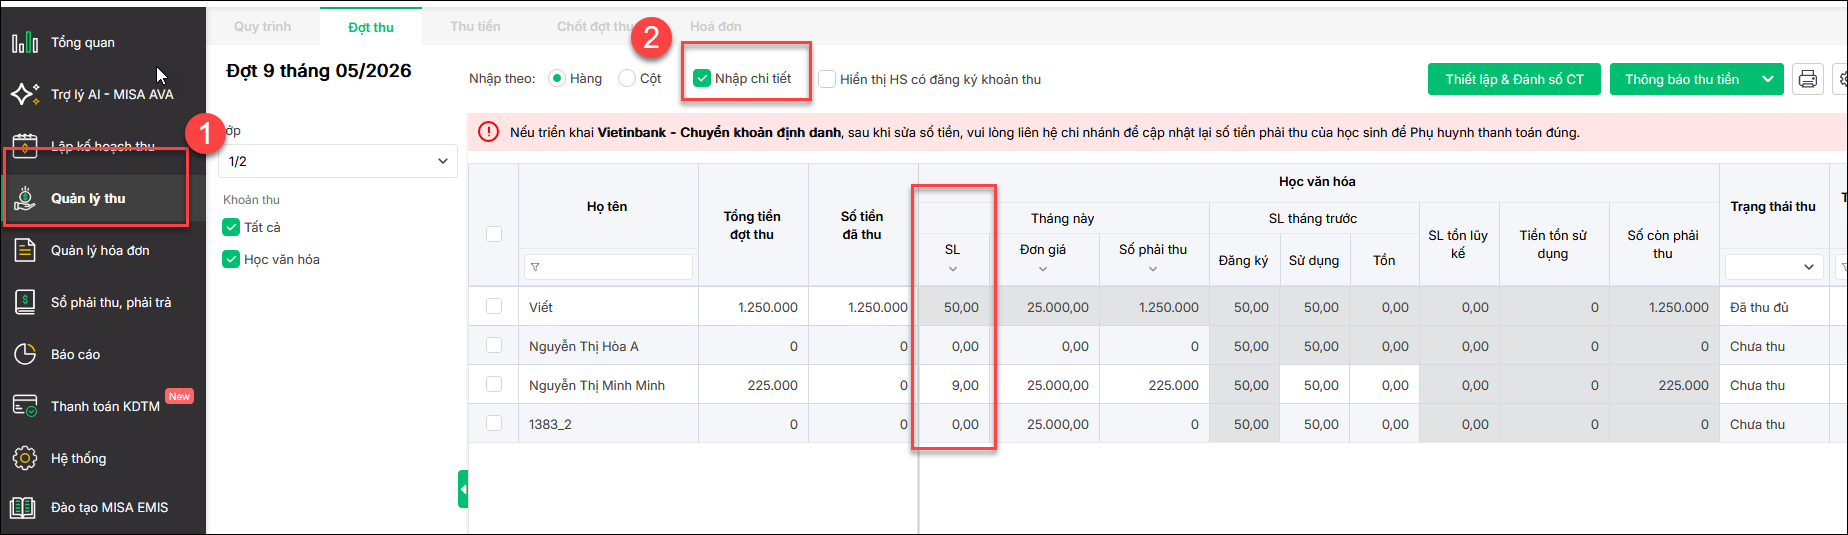Click the Họ tên filter input field

point(608,267)
